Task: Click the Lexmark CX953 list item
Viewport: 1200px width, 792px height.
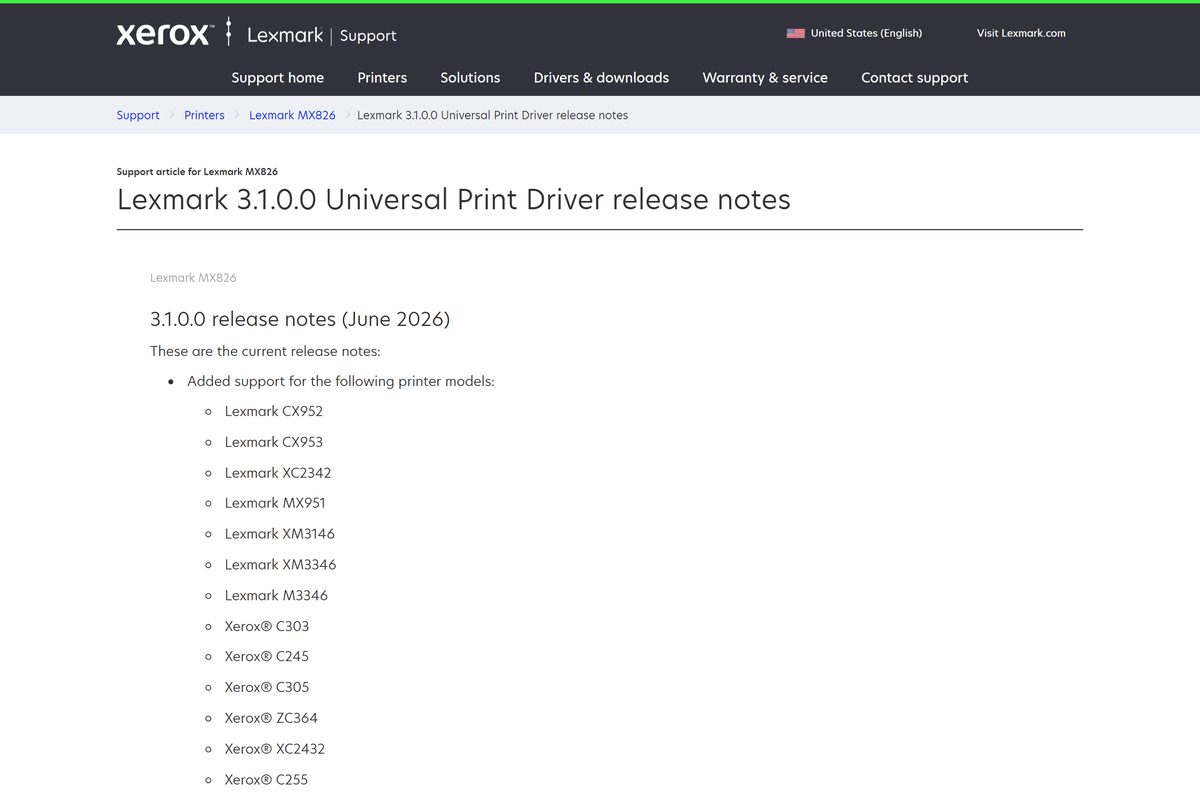Action: pos(274,442)
